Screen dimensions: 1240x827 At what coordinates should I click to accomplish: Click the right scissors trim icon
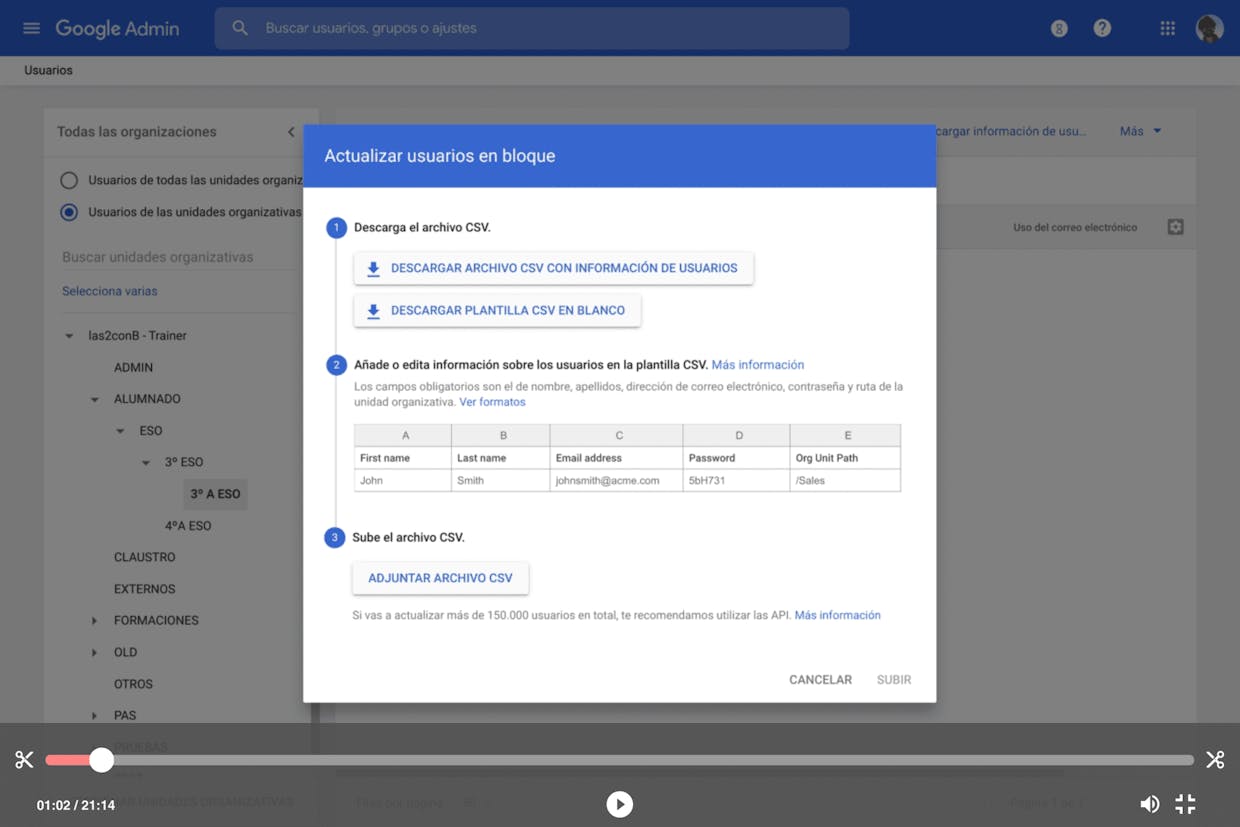(1215, 760)
